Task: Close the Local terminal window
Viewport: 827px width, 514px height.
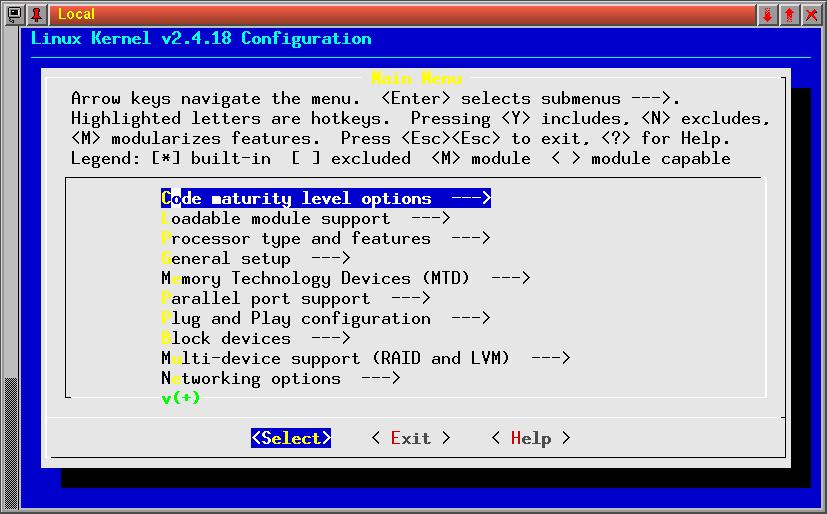Action: click(811, 15)
